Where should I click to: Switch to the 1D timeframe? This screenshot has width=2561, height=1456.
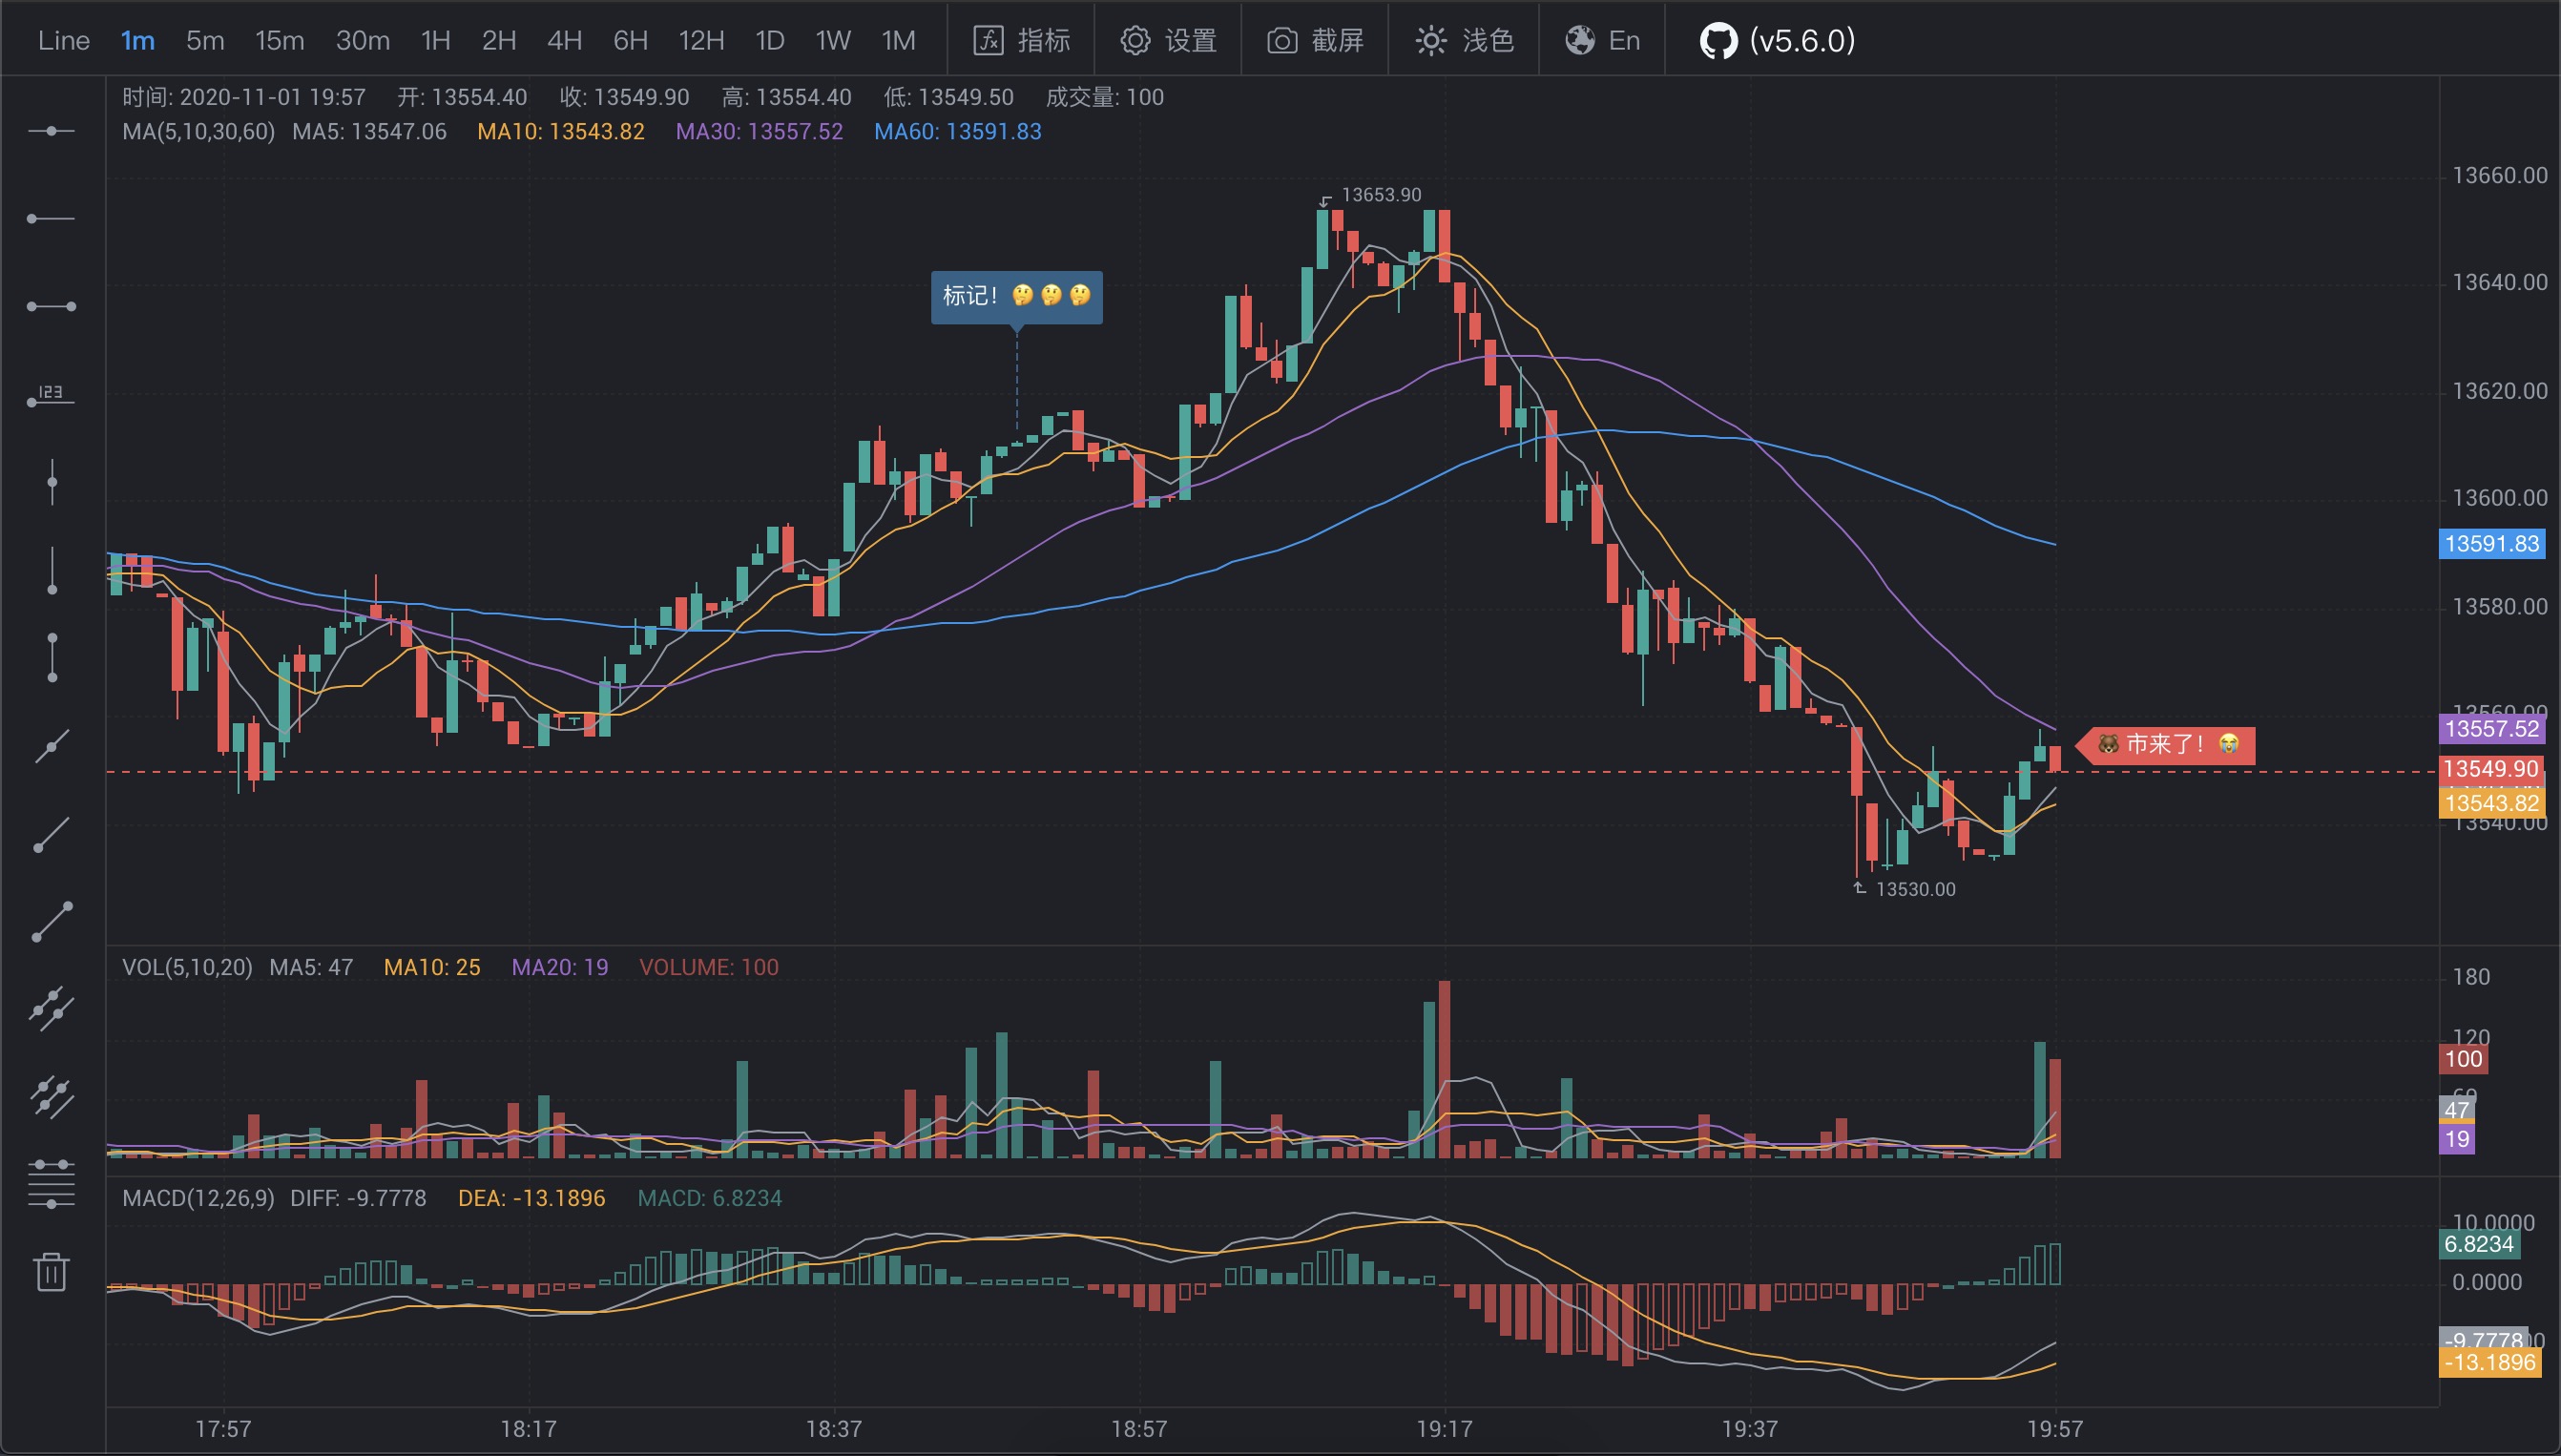[x=769, y=40]
